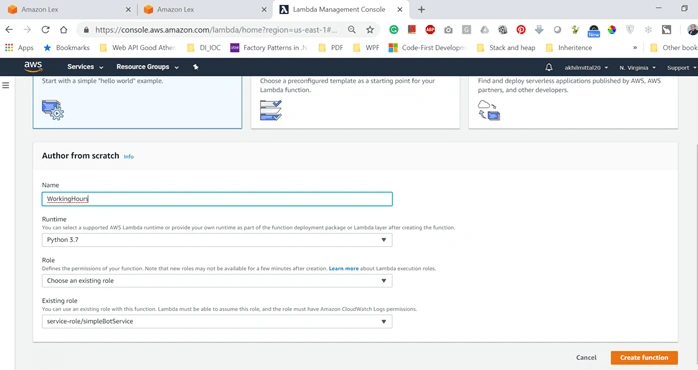
Task: Select the Blueprints checklist card icon
Action: click(x=271, y=110)
